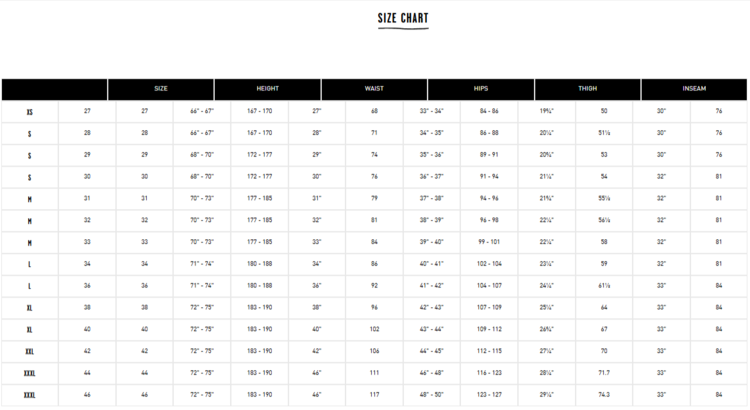Select the 74.3 thigh value

(604, 395)
